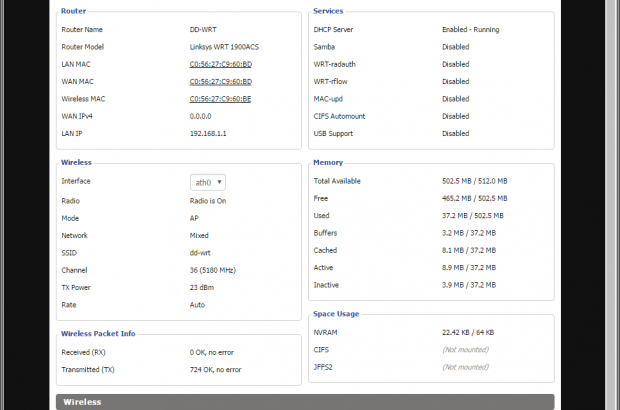
Task: Click the Wireless section header bar
Action: click(x=85, y=402)
